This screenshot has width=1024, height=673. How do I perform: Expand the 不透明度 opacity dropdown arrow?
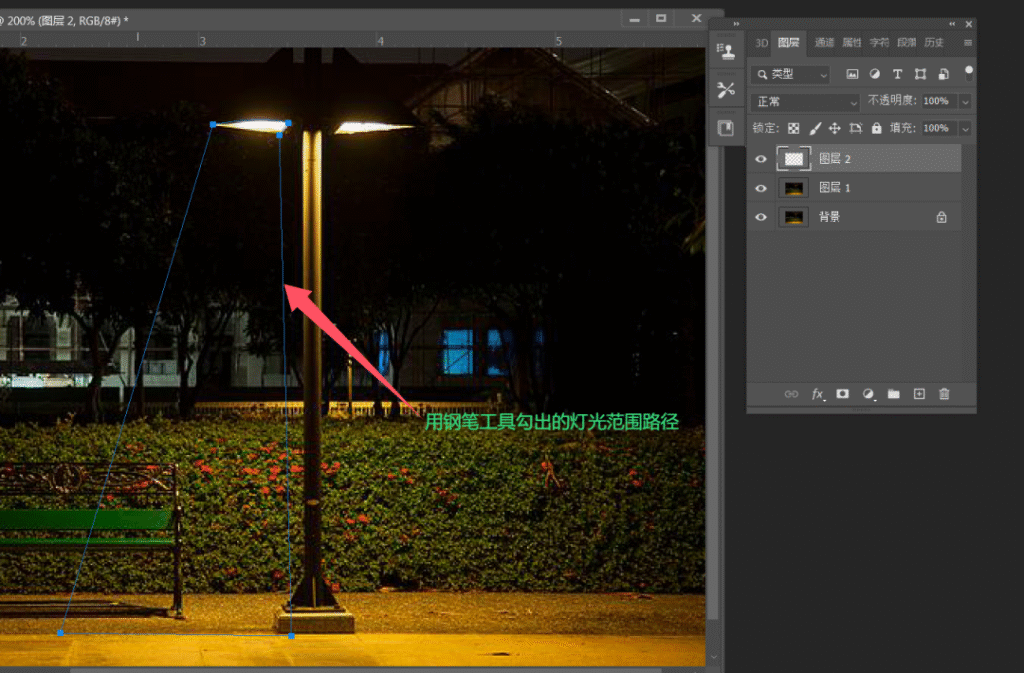point(965,102)
